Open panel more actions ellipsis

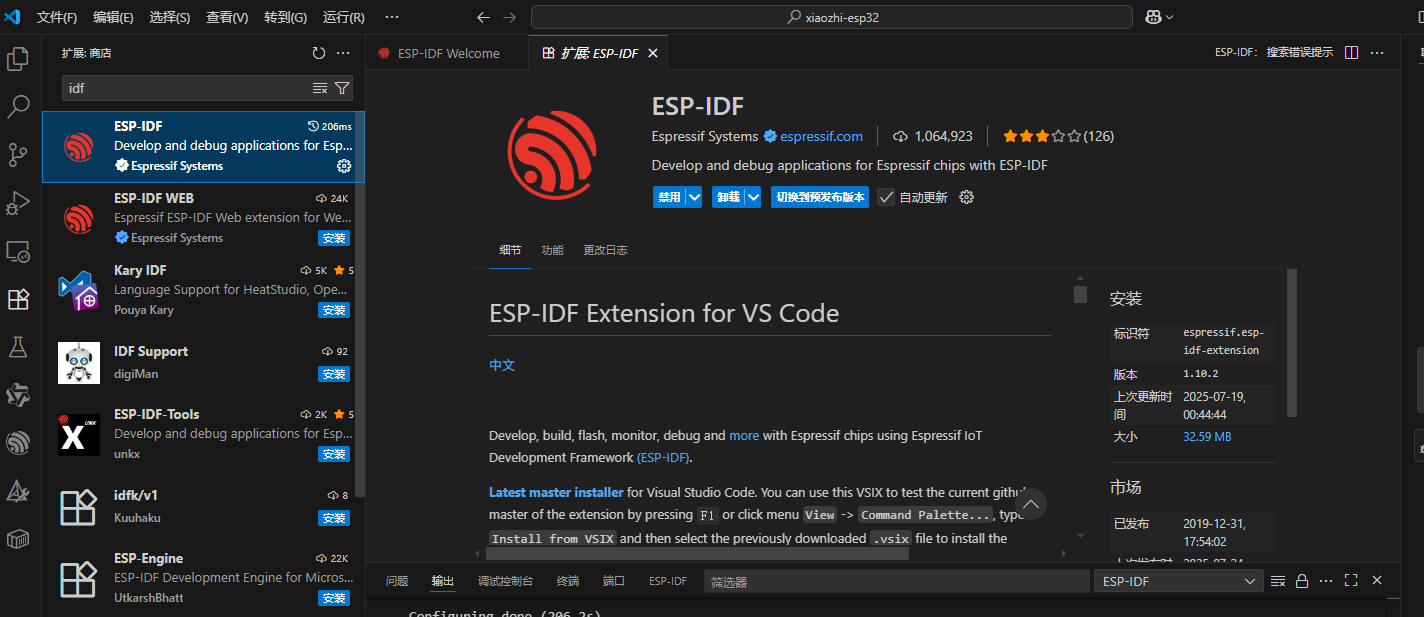[1326, 581]
